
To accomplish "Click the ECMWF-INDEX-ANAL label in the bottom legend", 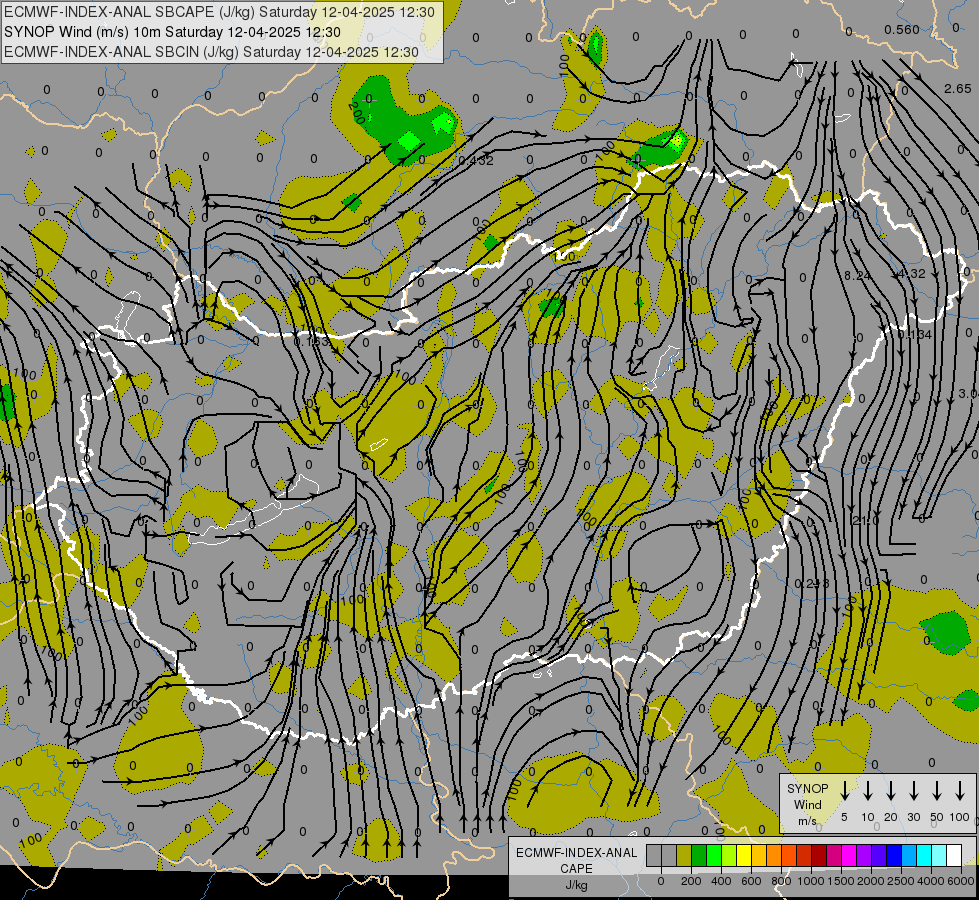I will coord(576,853).
